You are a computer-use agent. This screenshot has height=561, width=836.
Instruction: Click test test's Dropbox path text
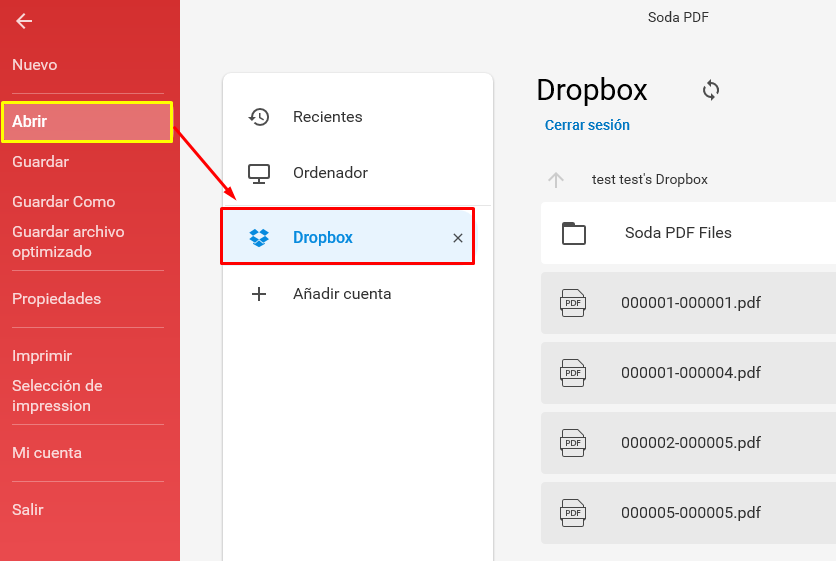649,180
